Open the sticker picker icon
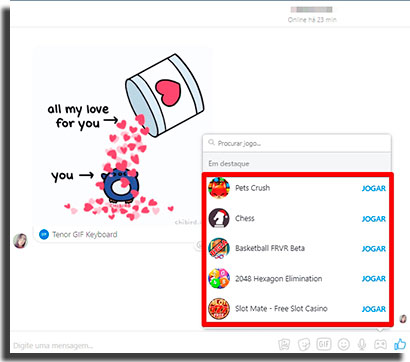 (304, 344)
